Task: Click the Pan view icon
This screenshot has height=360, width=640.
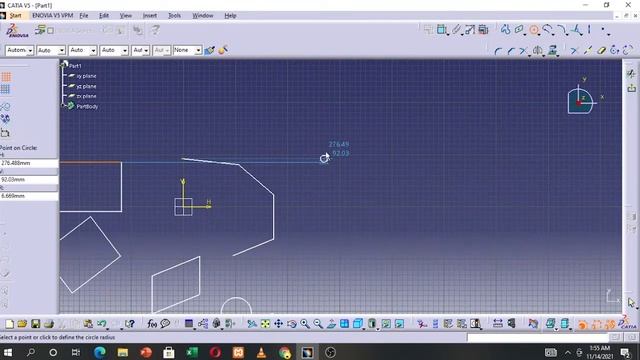Action: coord(278,324)
